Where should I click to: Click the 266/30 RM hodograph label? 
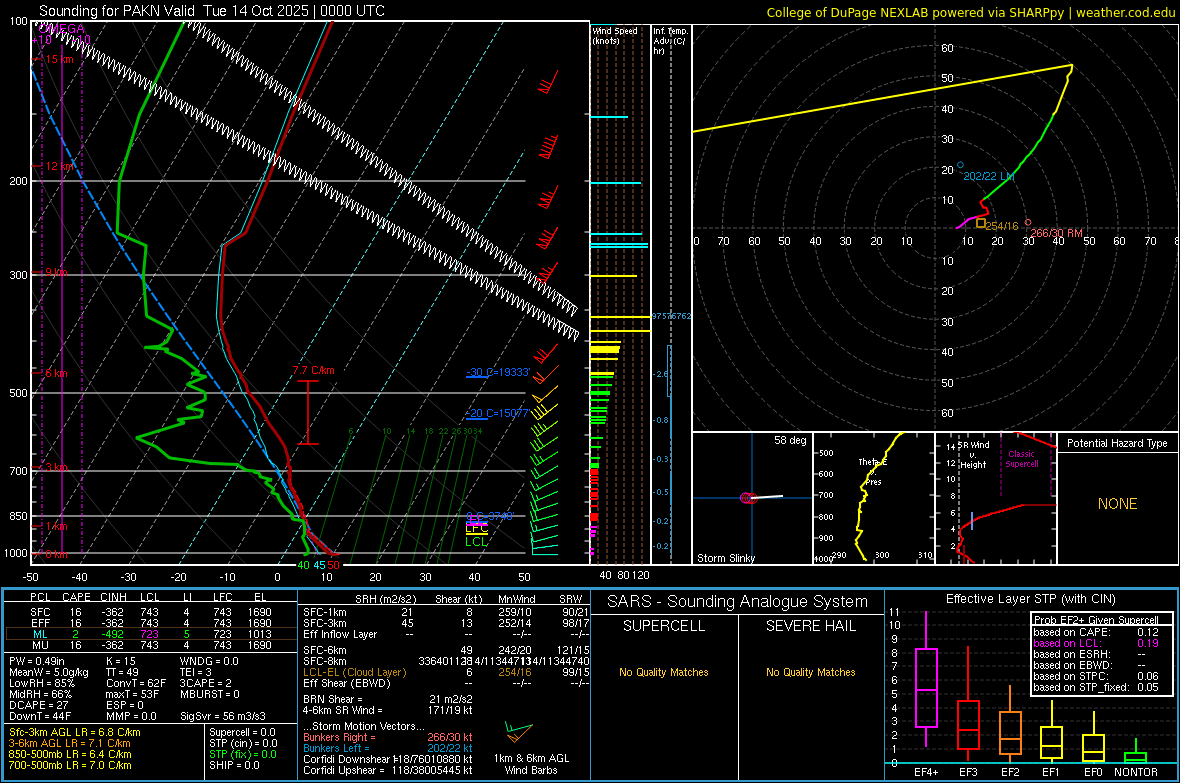[x=1057, y=233]
